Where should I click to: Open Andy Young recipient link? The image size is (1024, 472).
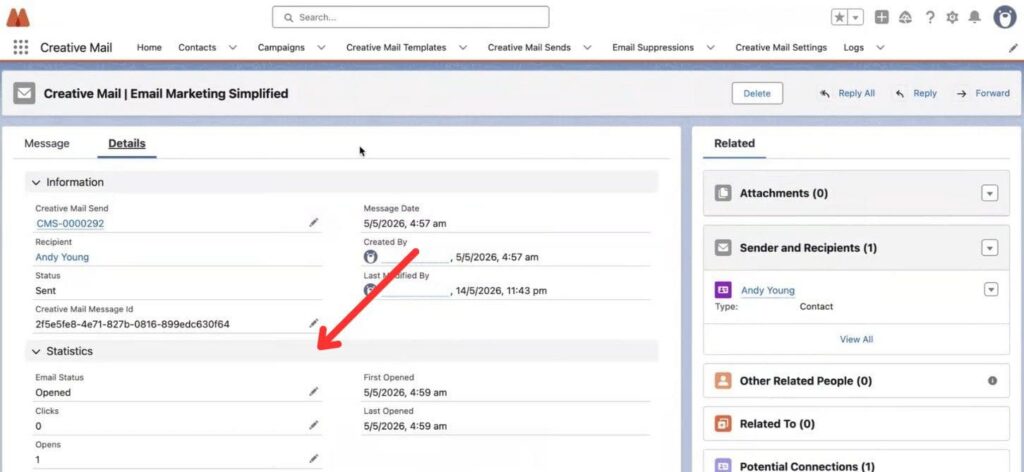(x=62, y=257)
